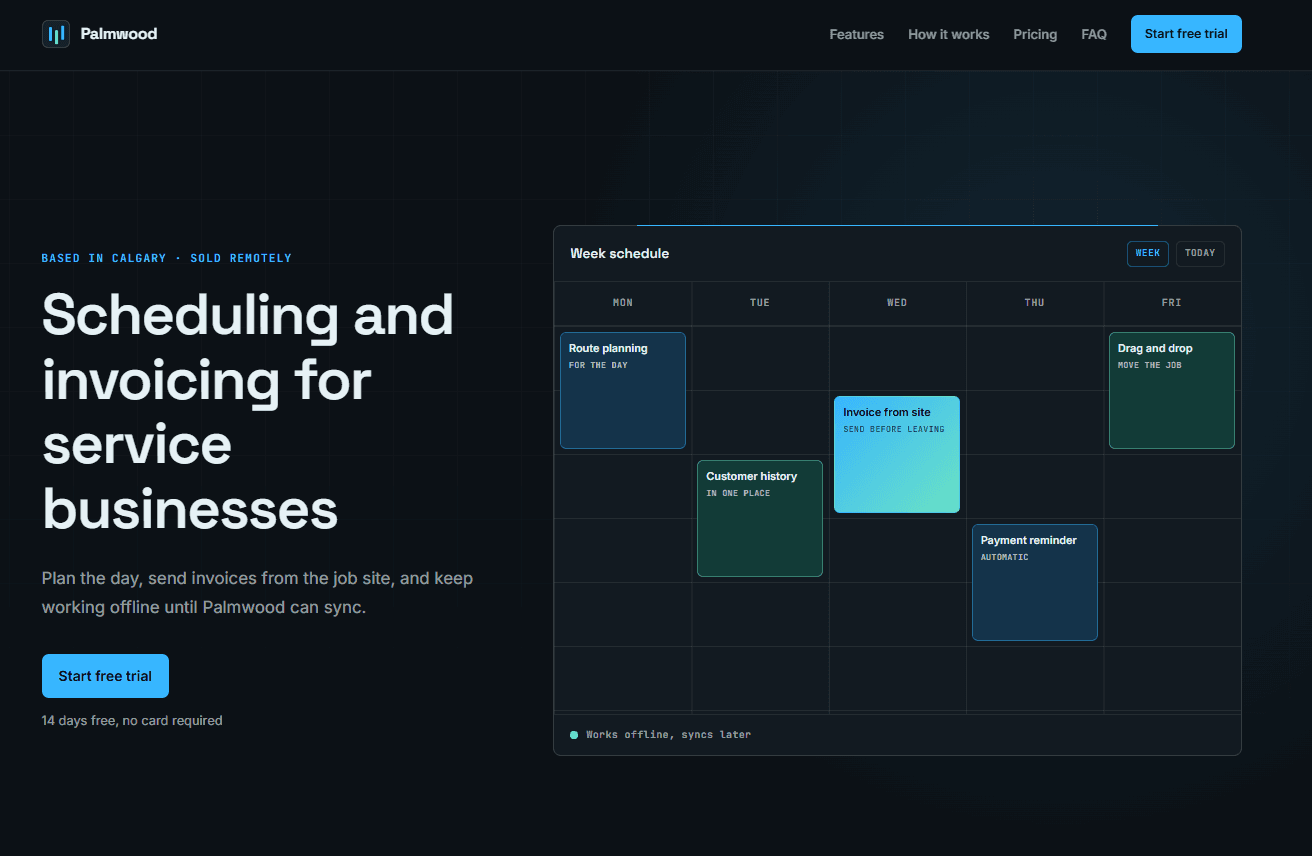Click the Palmwood brand name

[x=119, y=34]
